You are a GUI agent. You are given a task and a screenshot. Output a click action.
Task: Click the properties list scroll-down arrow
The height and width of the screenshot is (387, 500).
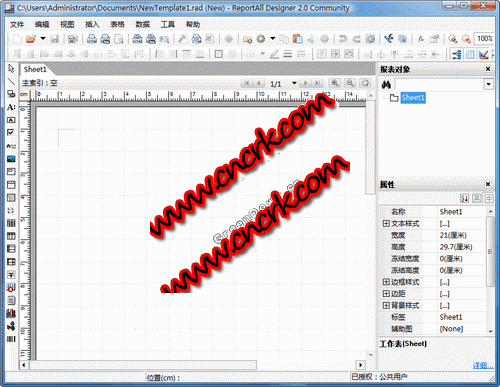(490, 331)
